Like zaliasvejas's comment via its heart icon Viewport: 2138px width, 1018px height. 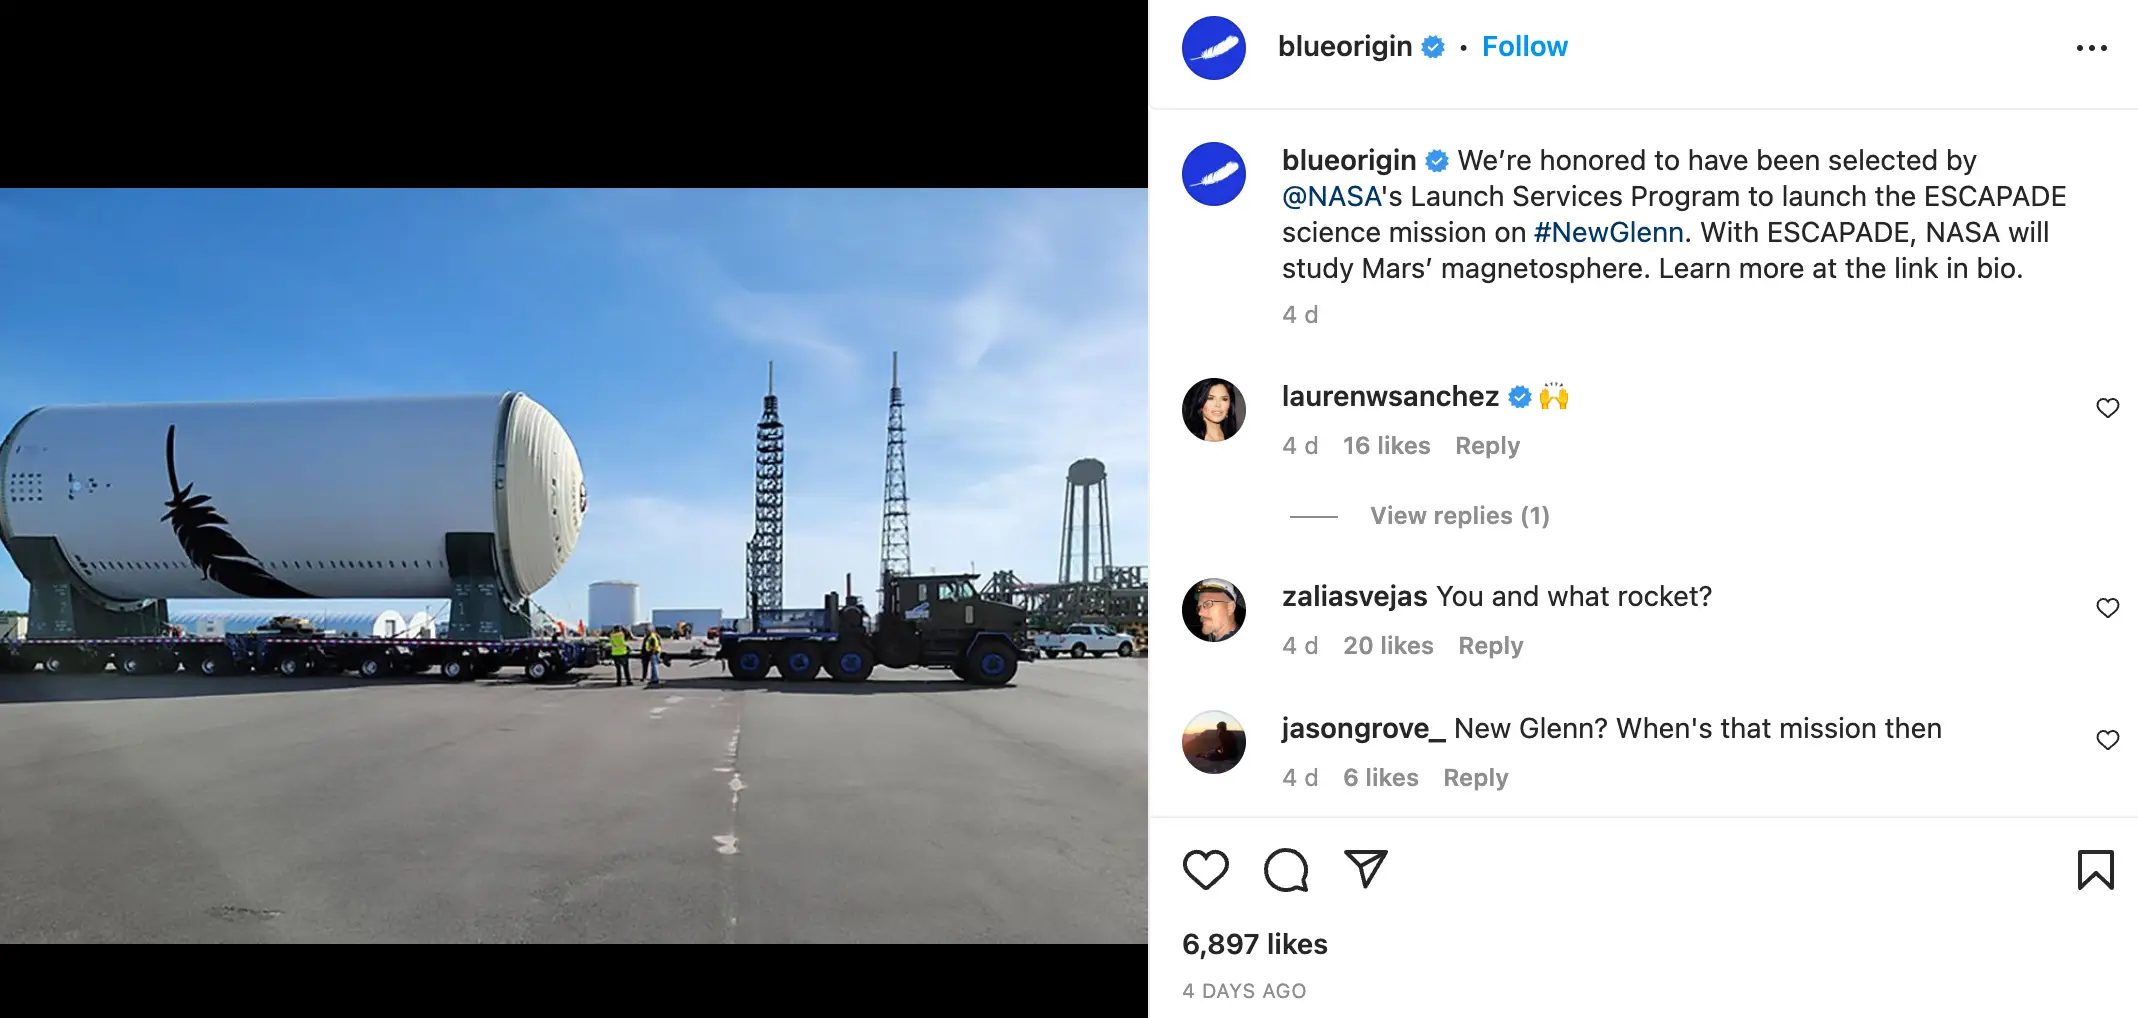(x=2108, y=607)
